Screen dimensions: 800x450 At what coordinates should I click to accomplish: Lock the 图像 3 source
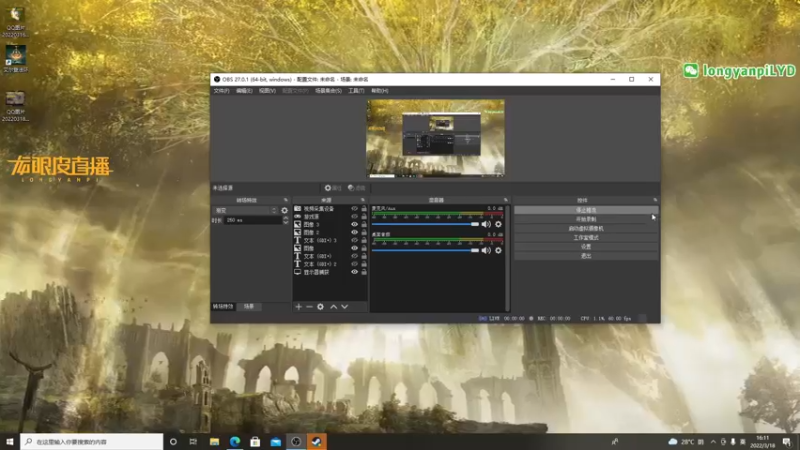click(364, 224)
